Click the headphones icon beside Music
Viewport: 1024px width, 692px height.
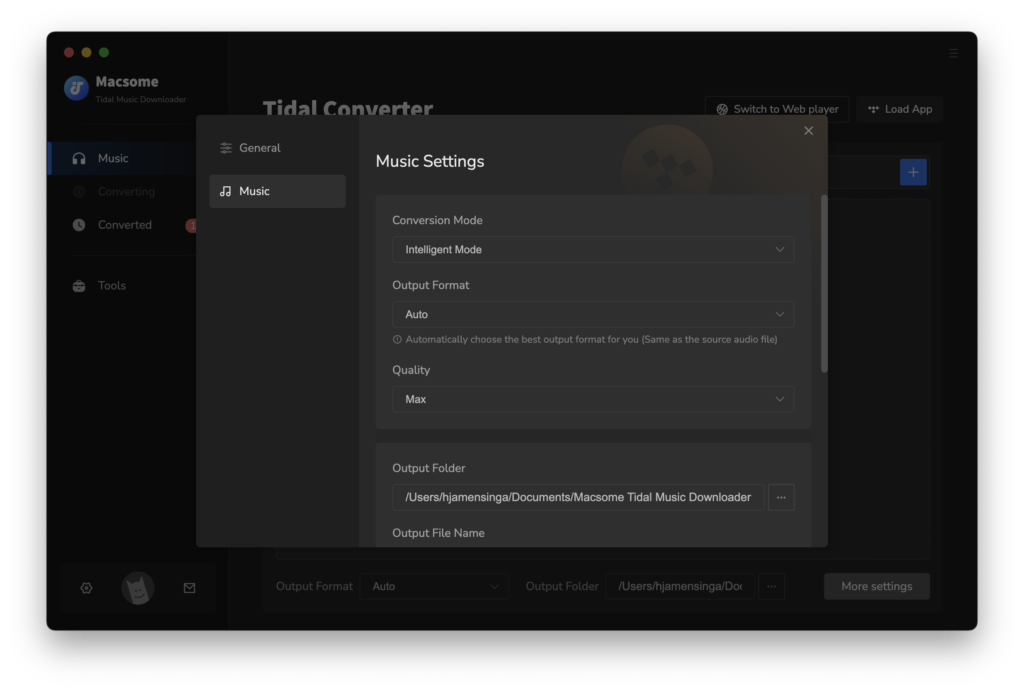(79, 159)
